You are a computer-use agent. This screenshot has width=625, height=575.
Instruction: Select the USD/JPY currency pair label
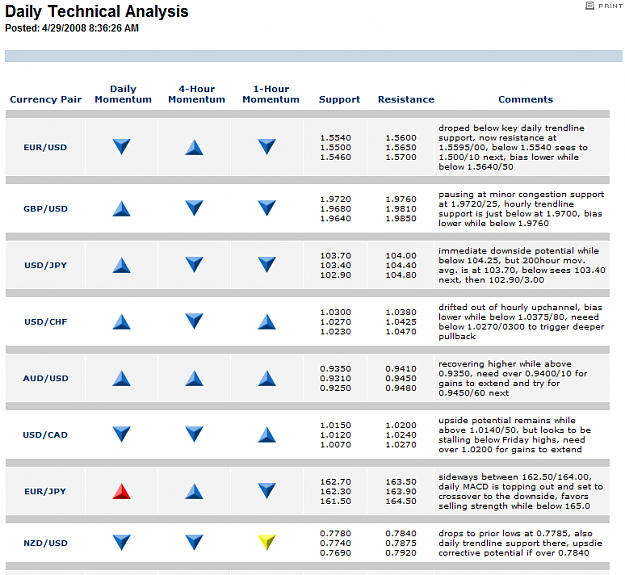45,265
